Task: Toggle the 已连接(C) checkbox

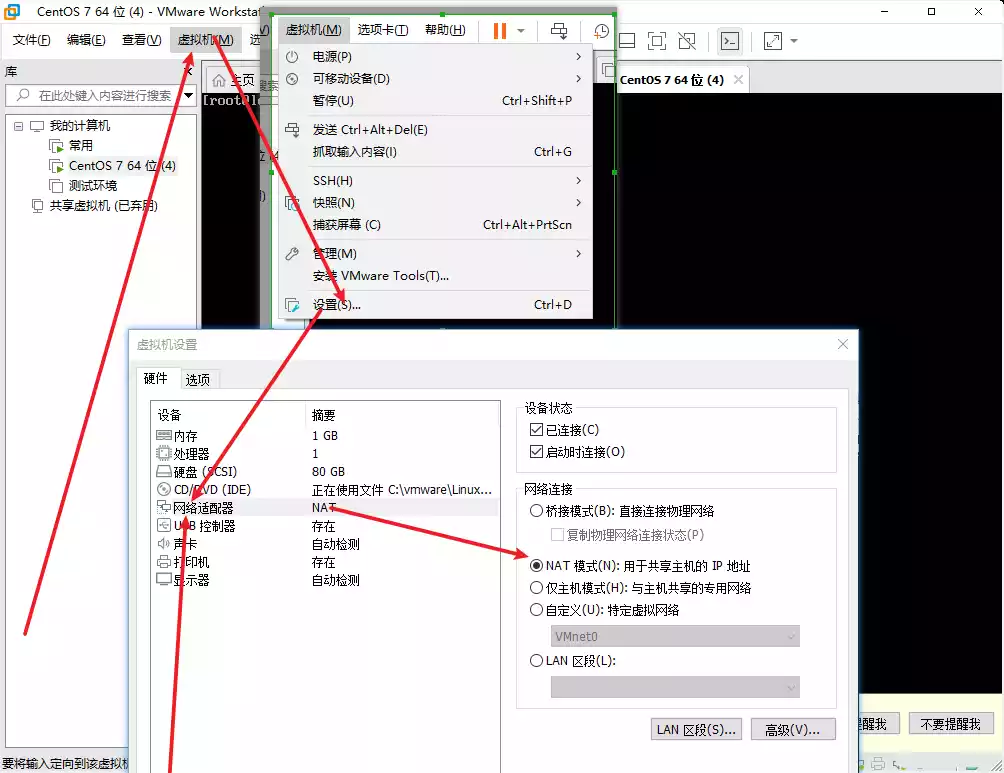Action: (x=536, y=430)
